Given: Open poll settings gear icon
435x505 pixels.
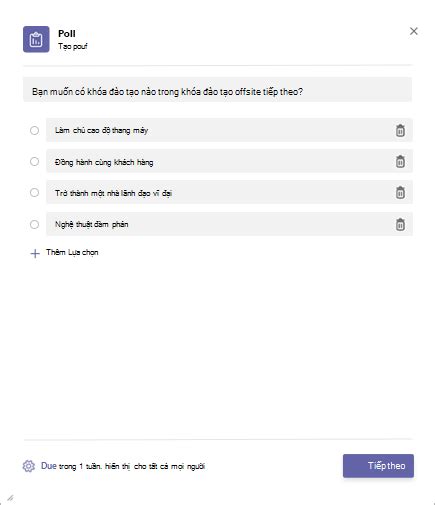Looking at the screenshot, I should pyautogui.click(x=29, y=466).
